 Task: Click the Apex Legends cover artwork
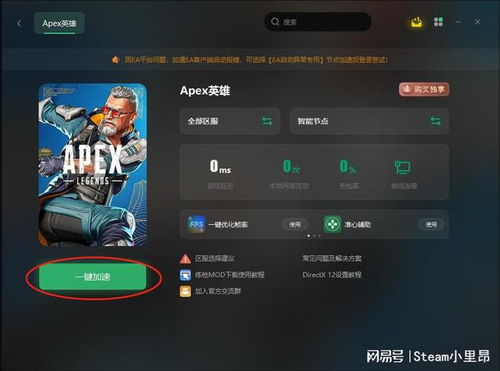tap(93, 165)
